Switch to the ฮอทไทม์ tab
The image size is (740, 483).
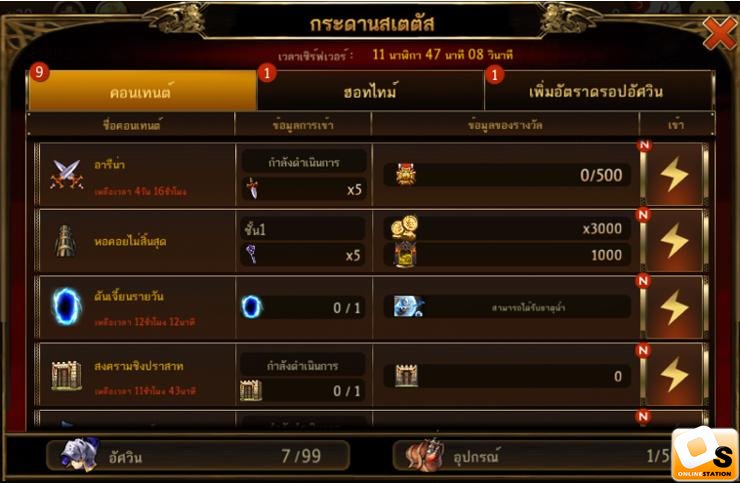370,91
